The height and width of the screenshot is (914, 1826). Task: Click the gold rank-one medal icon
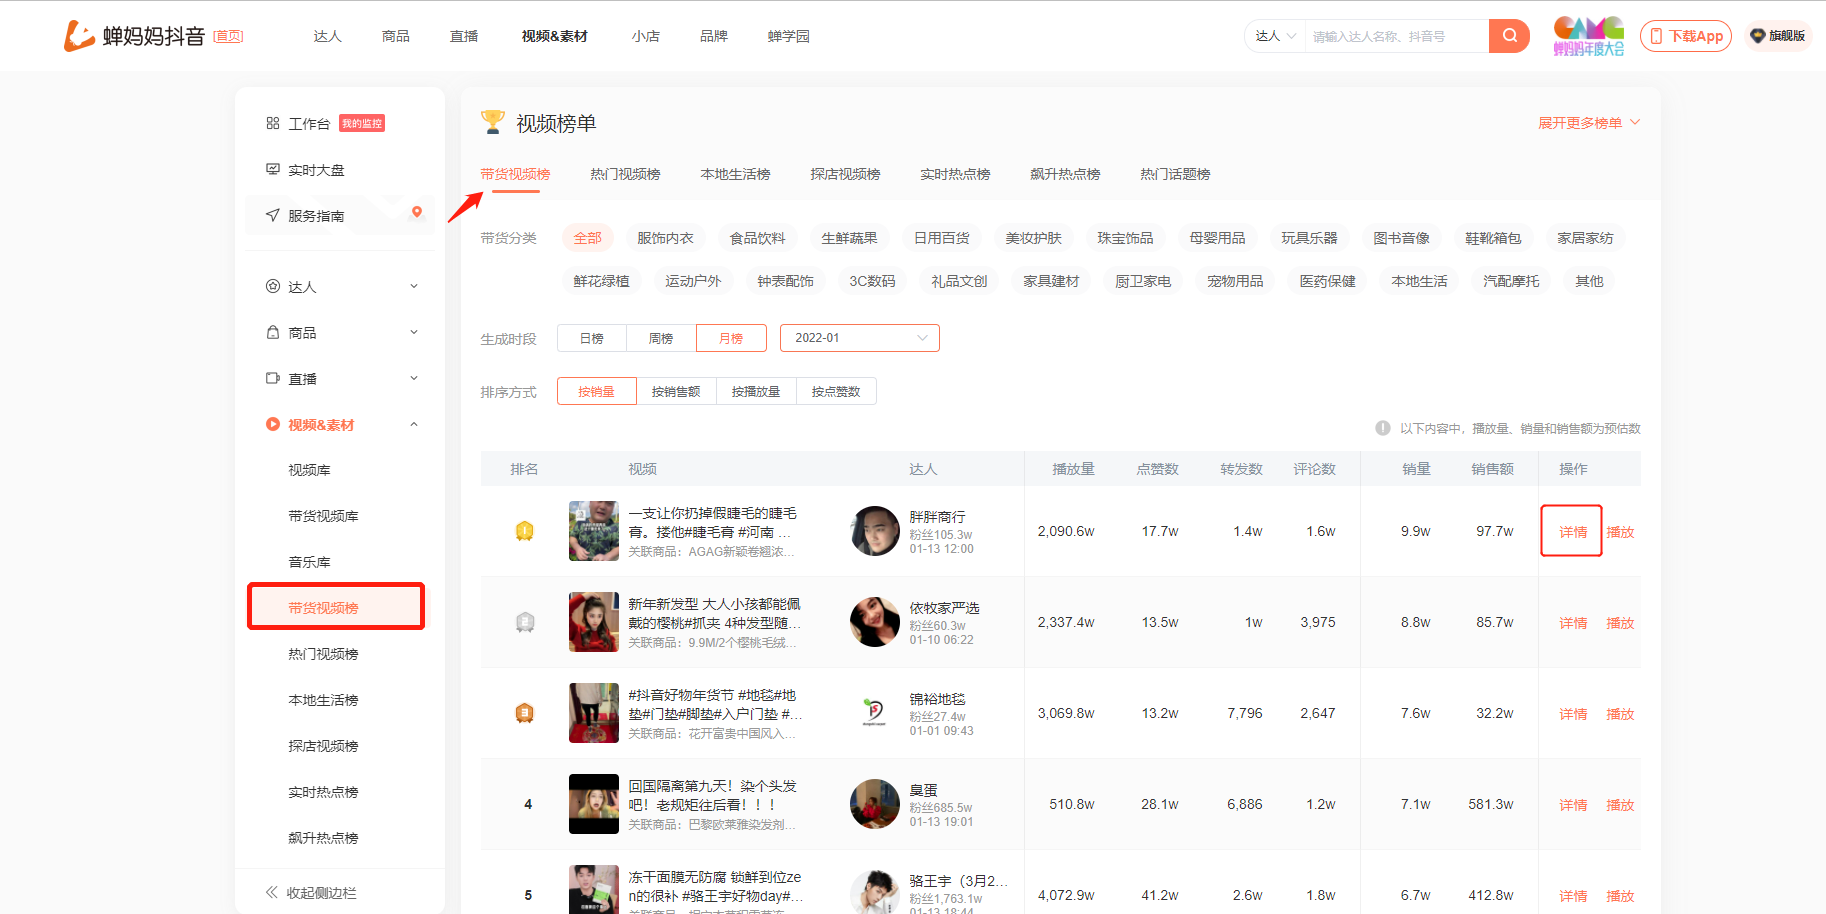pos(525,531)
